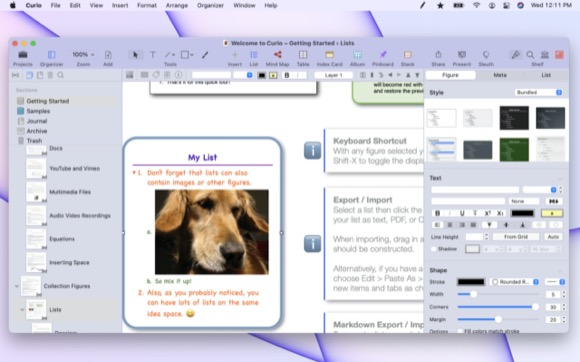The width and height of the screenshot is (580, 362).
Task: Open the Rounded R... shape dropdown
Action: pyautogui.click(x=515, y=282)
